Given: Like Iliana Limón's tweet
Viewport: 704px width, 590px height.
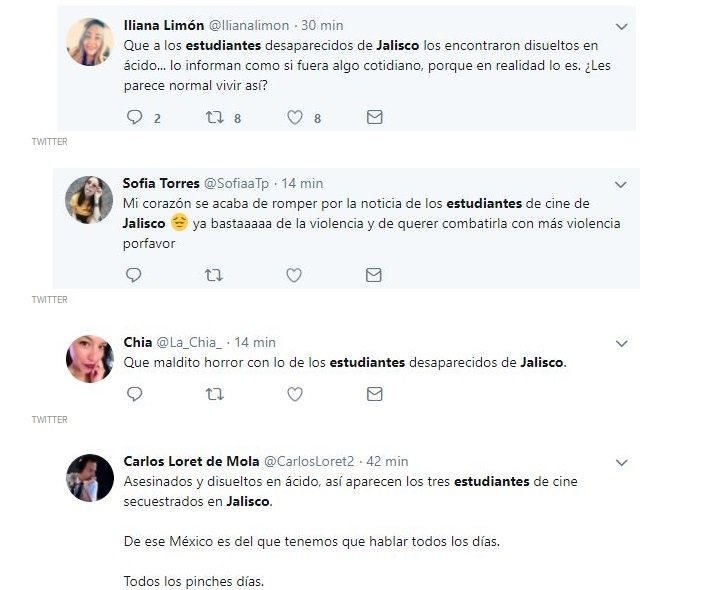Looking at the screenshot, I should click(x=295, y=117).
